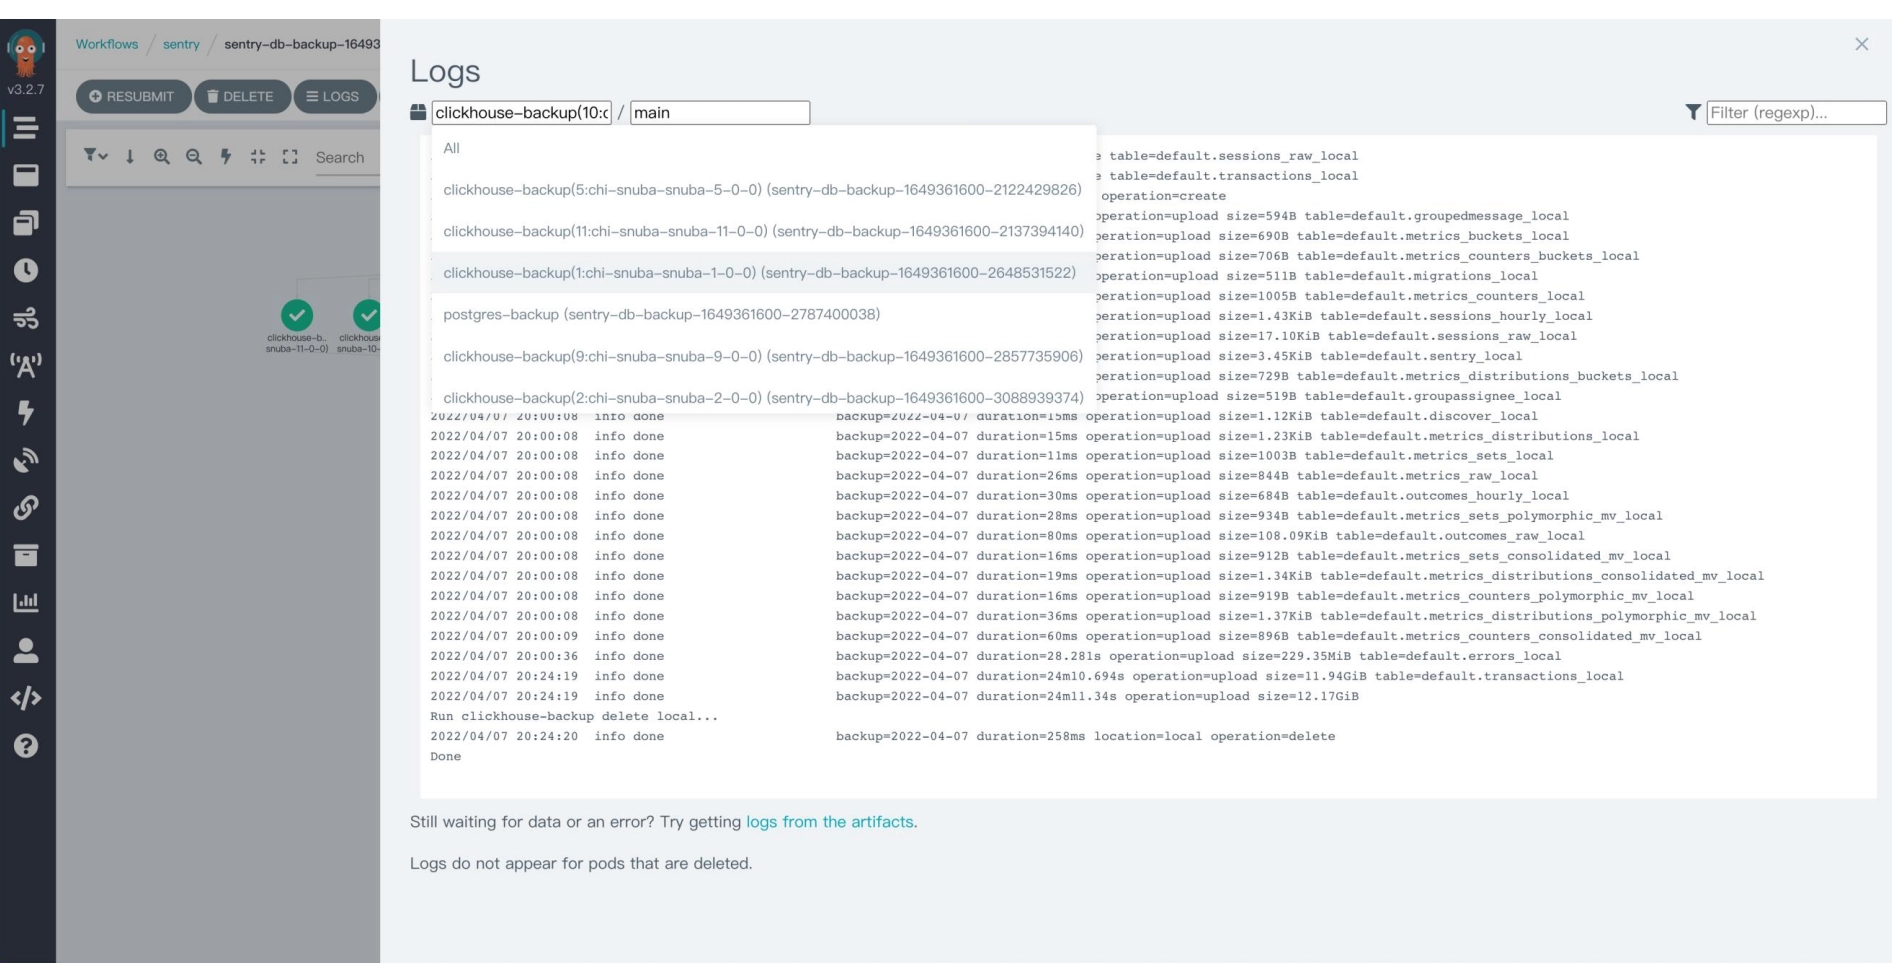Open Reports bar chart sidebar icon
The width and height of the screenshot is (1892, 963).
click(26, 602)
